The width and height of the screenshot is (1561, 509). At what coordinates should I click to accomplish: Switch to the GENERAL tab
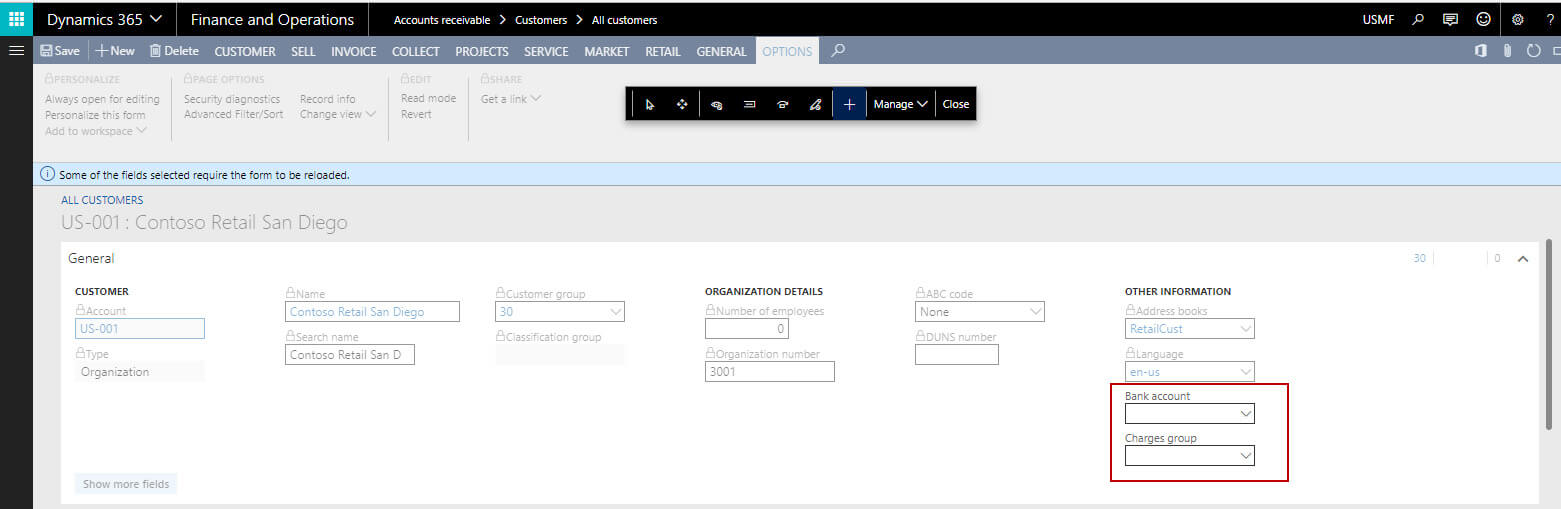pos(721,51)
